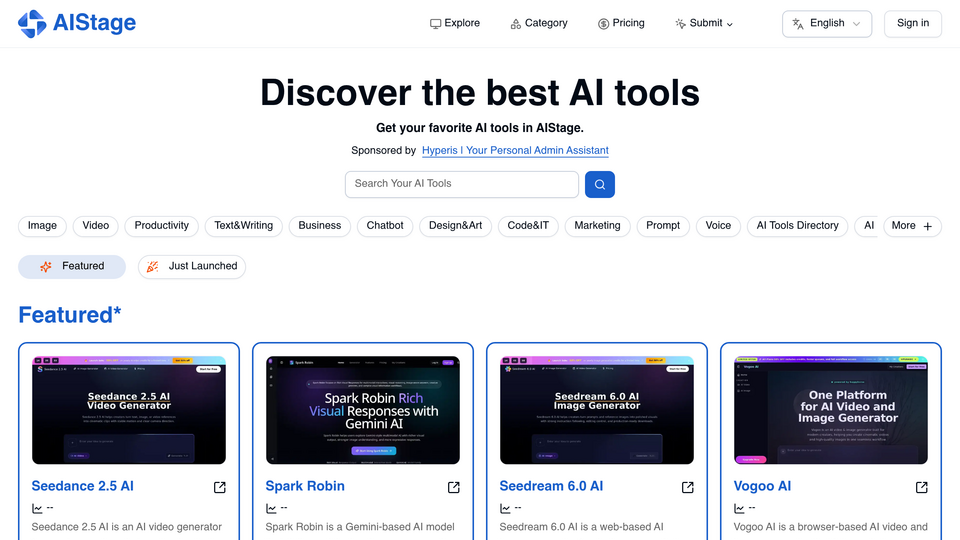Click the Spark Robin title link
Viewport: 960px width, 540px height.
tap(305, 486)
